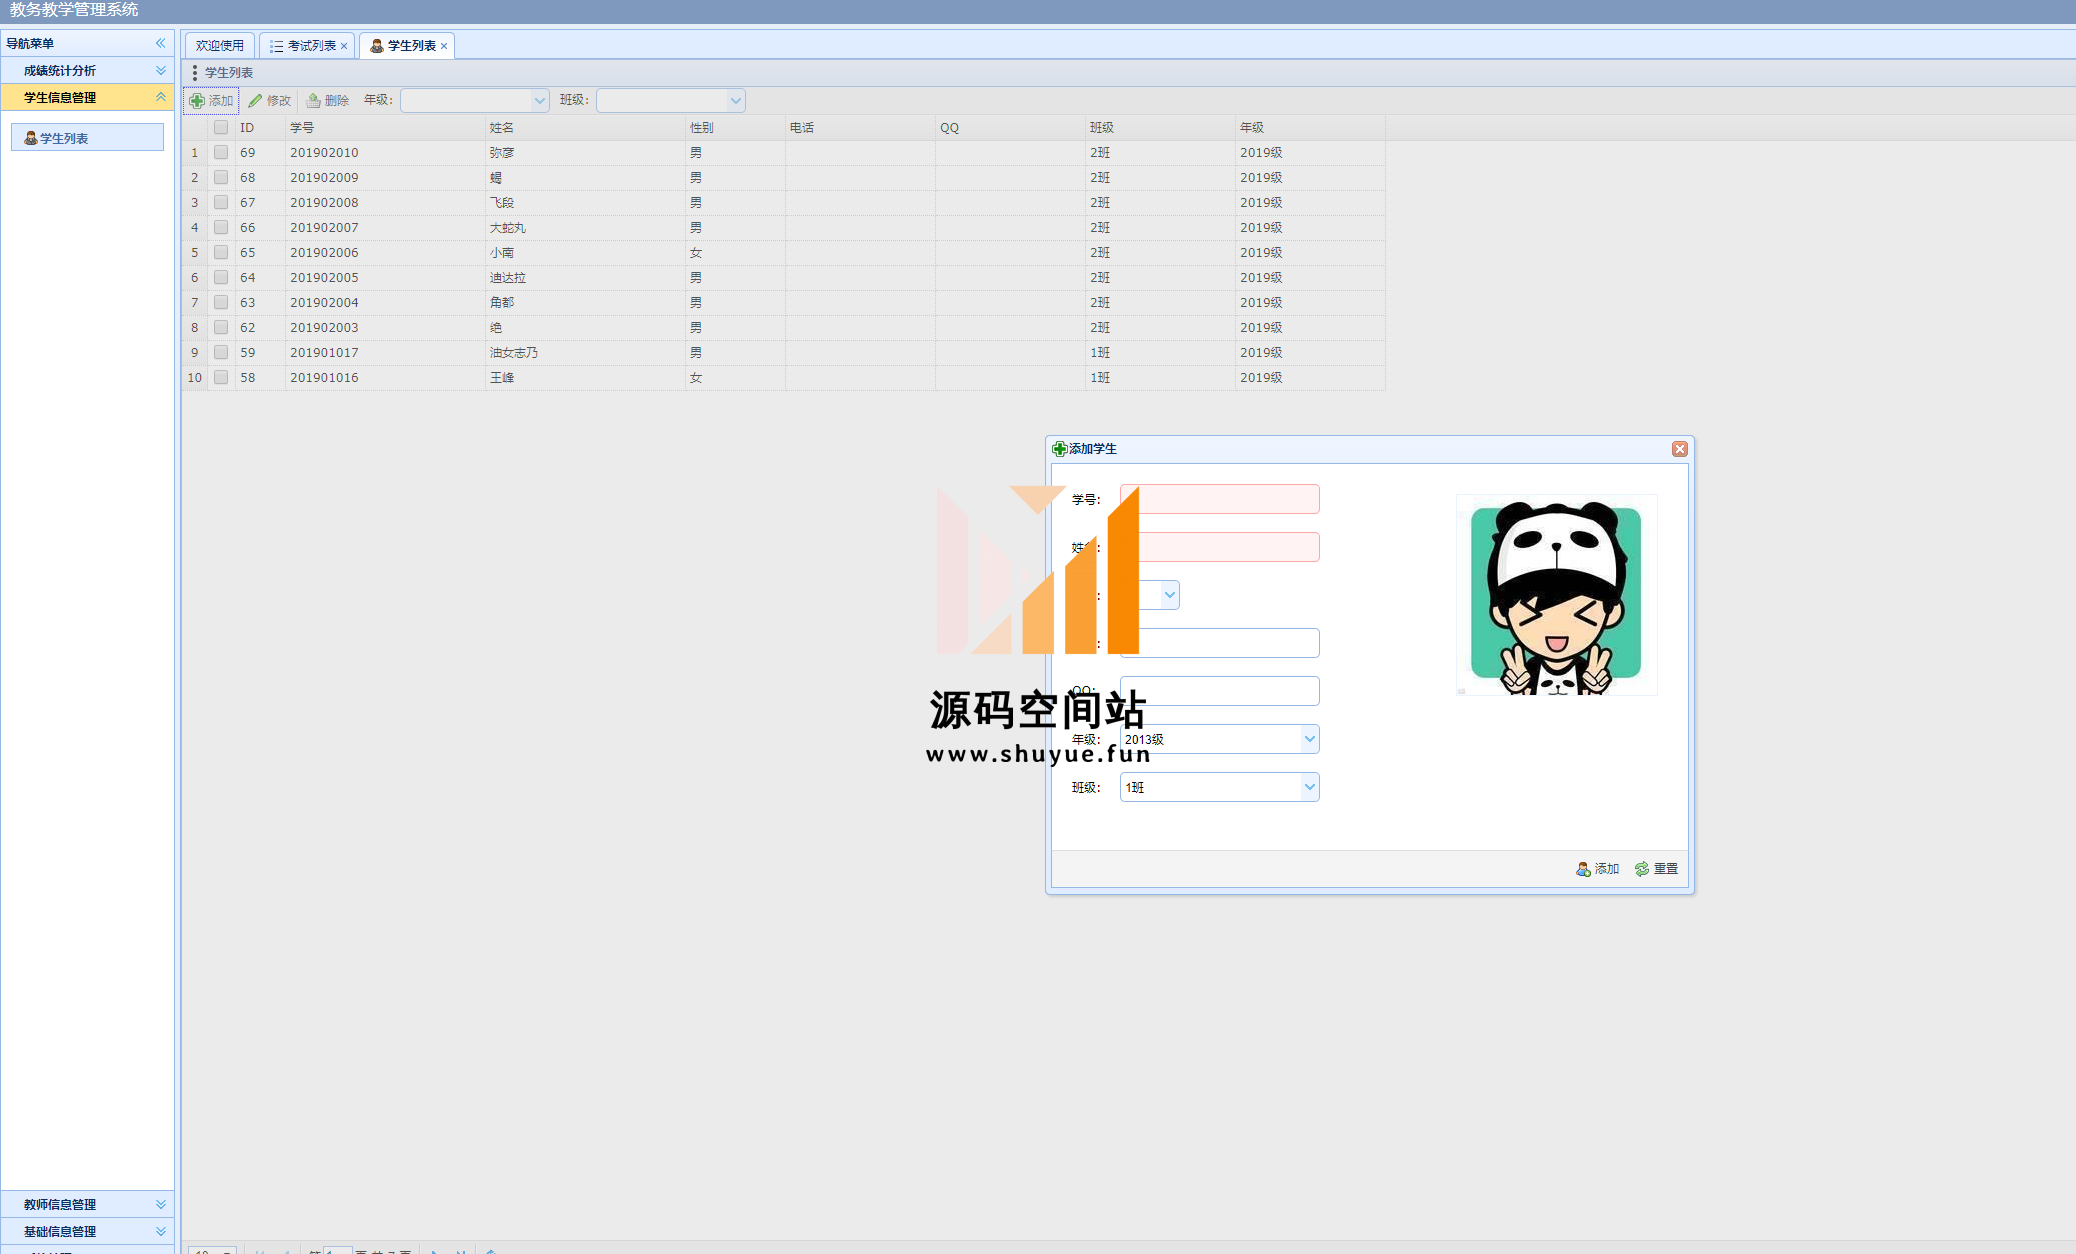Image resolution: width=2076 pixels, height=1254 pixels.
Task: Expand the 成绩统计分析 accordion section
Action: (87, 70)
